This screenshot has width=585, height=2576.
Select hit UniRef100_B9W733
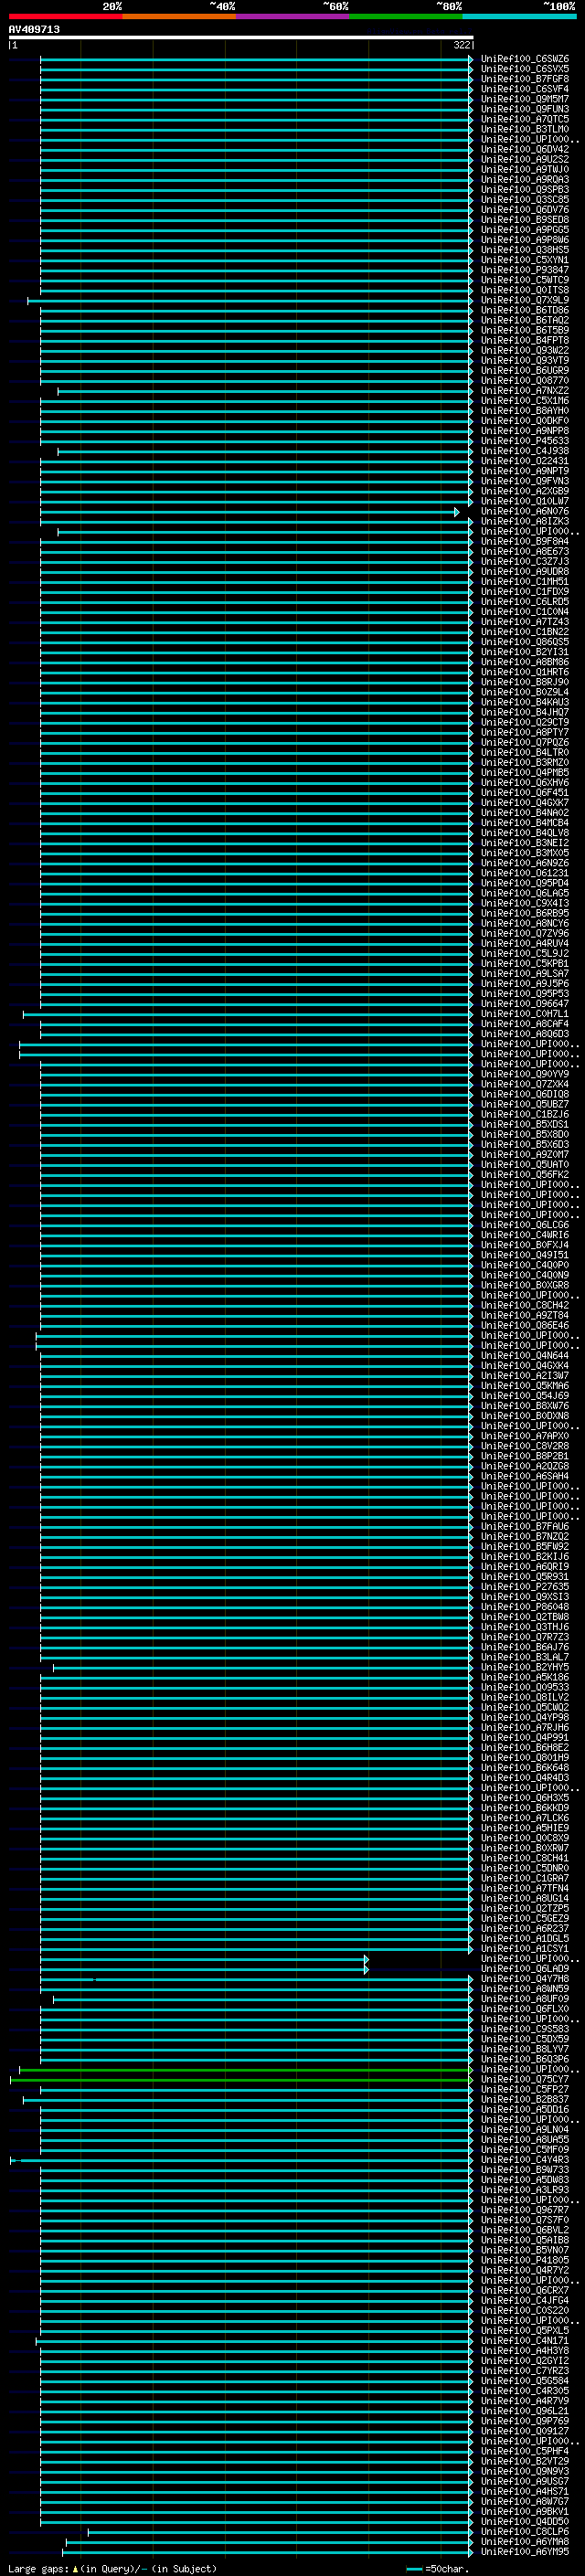click(x=524, y=2170)
